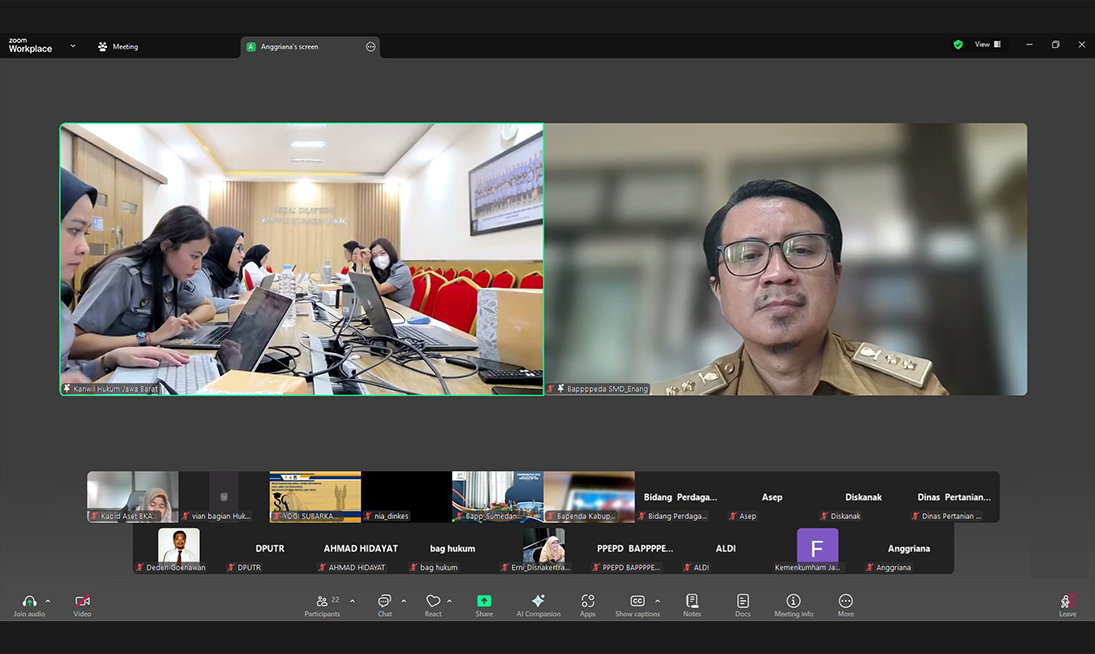Viewport: 1095px width, 654px height.
Task: Click muted mic icon beside Asep name label
Action: click(x=733, y=516)
